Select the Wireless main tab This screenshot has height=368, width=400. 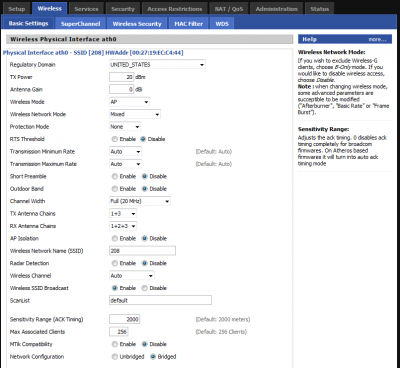point(50,8)
